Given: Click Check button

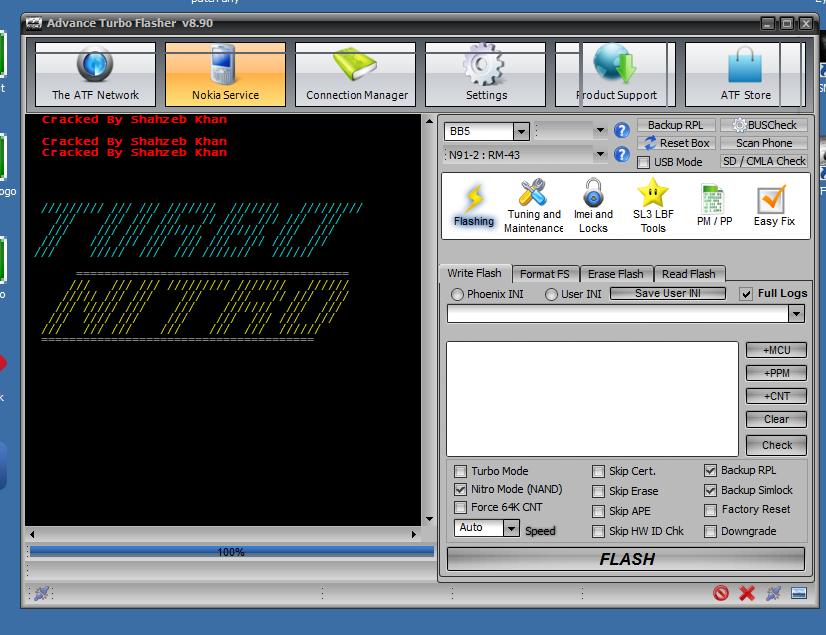Looking at the screenshot, I should pos(776,445).
